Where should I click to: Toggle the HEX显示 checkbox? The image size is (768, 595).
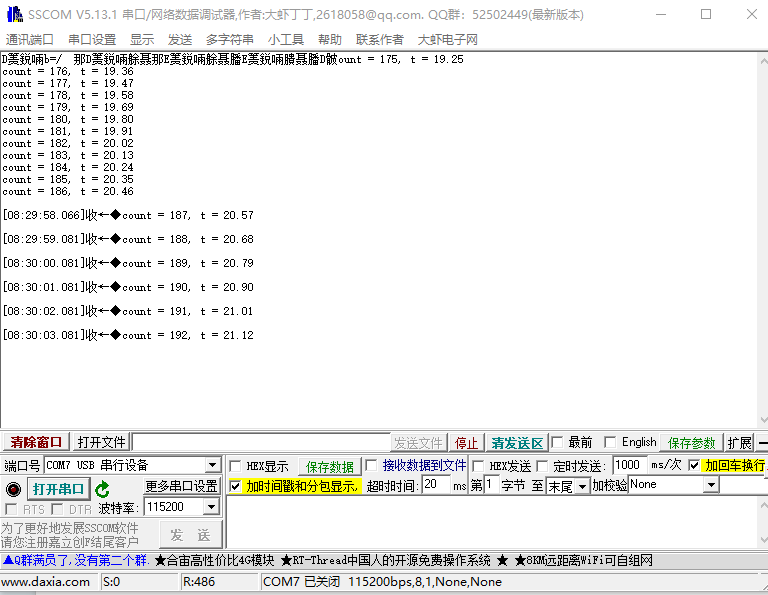coord(235,466)
